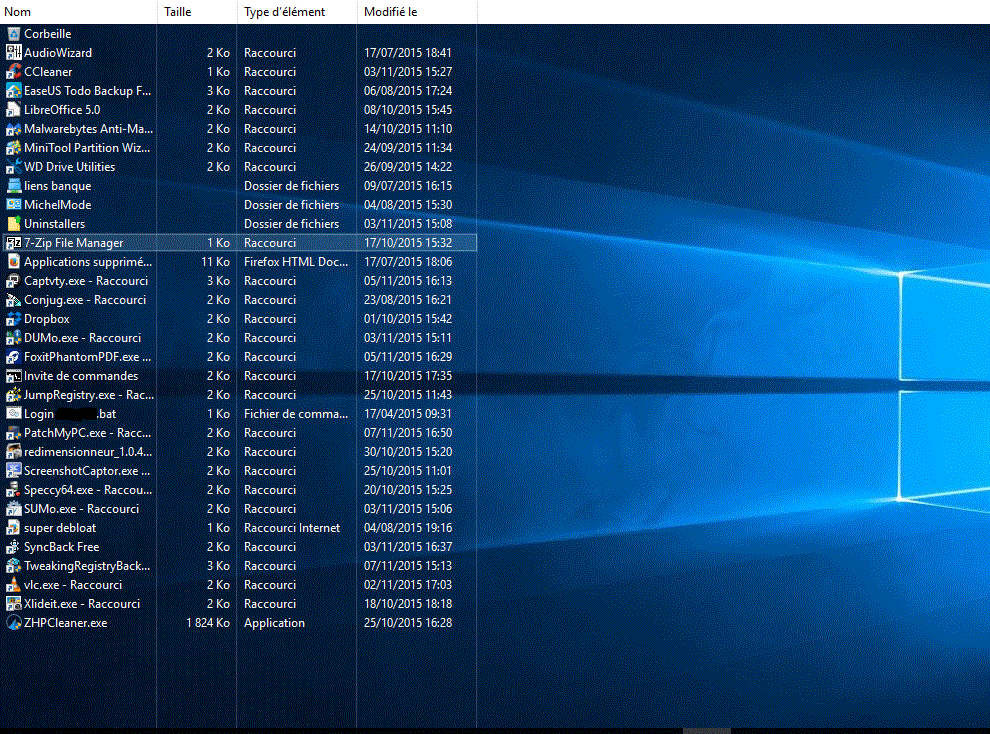990x734 pixels.
Task: Click the SyncBack Free icon
Action: [13, 547]
